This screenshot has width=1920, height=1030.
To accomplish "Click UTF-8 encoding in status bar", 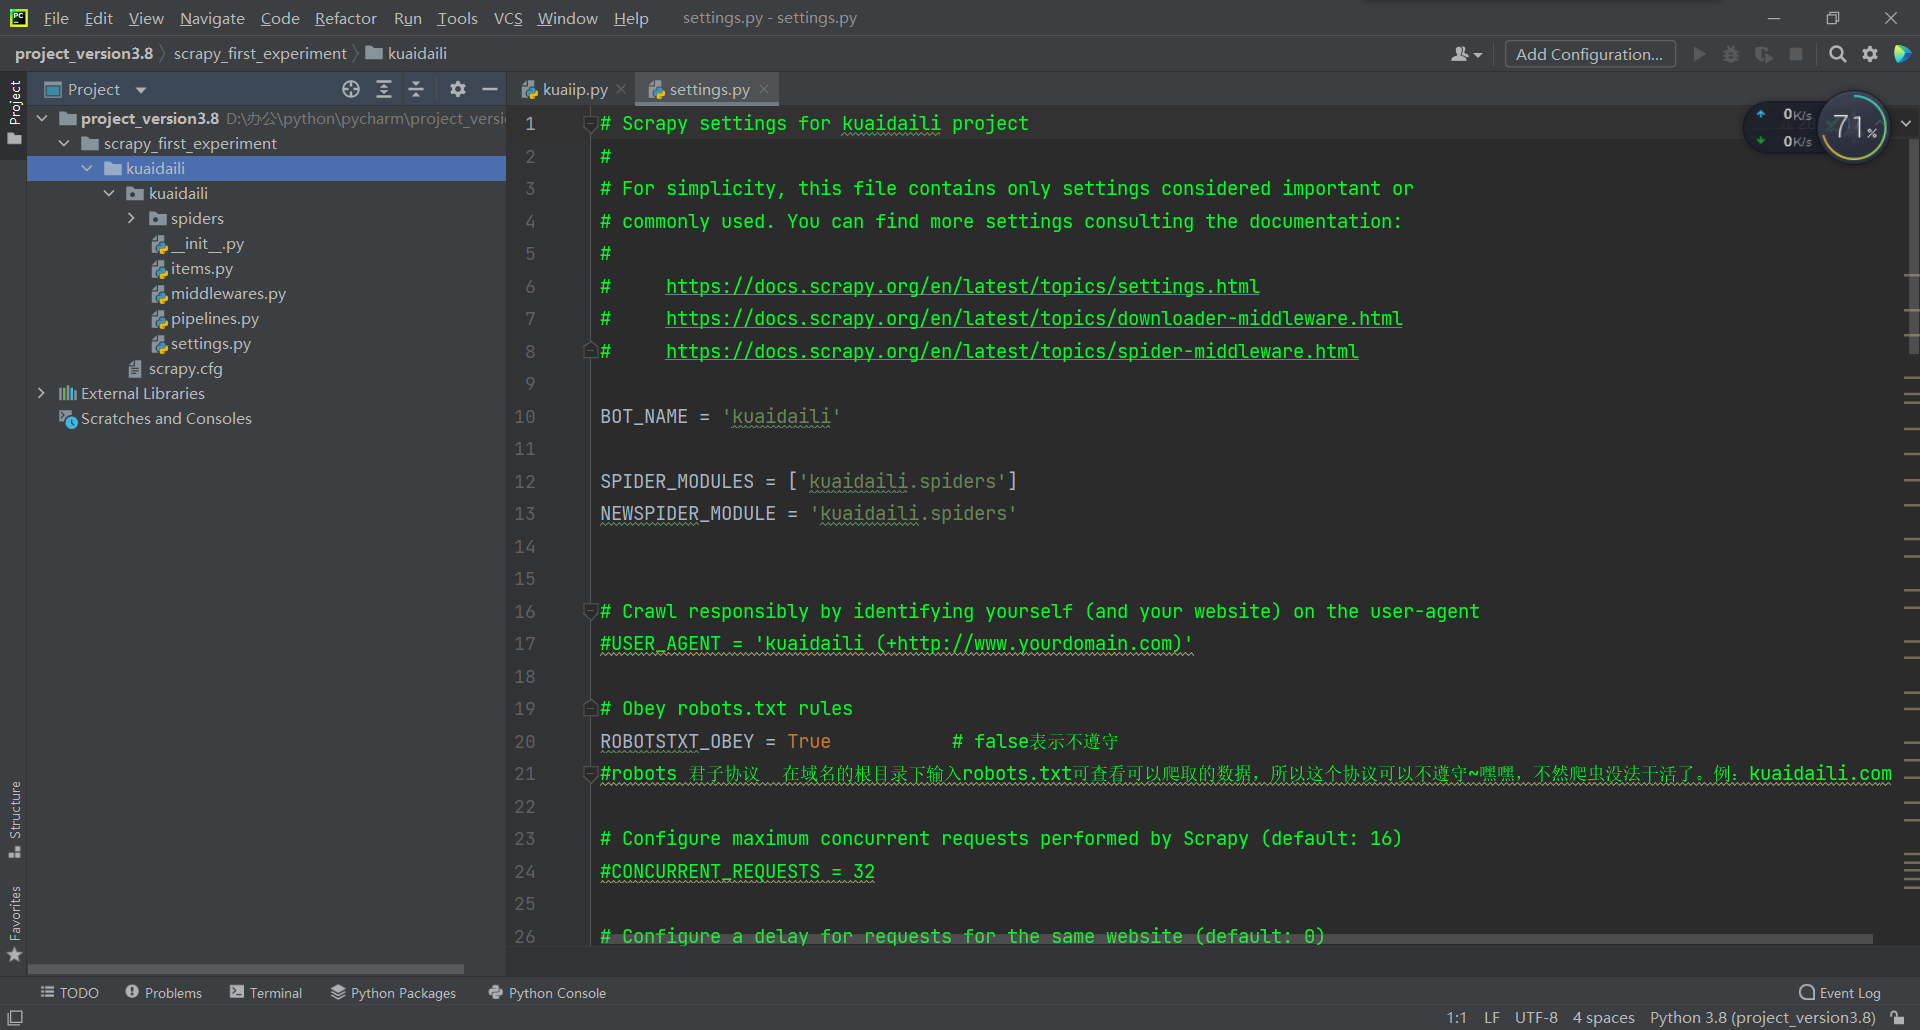I will click(x=1536, y=1018).
